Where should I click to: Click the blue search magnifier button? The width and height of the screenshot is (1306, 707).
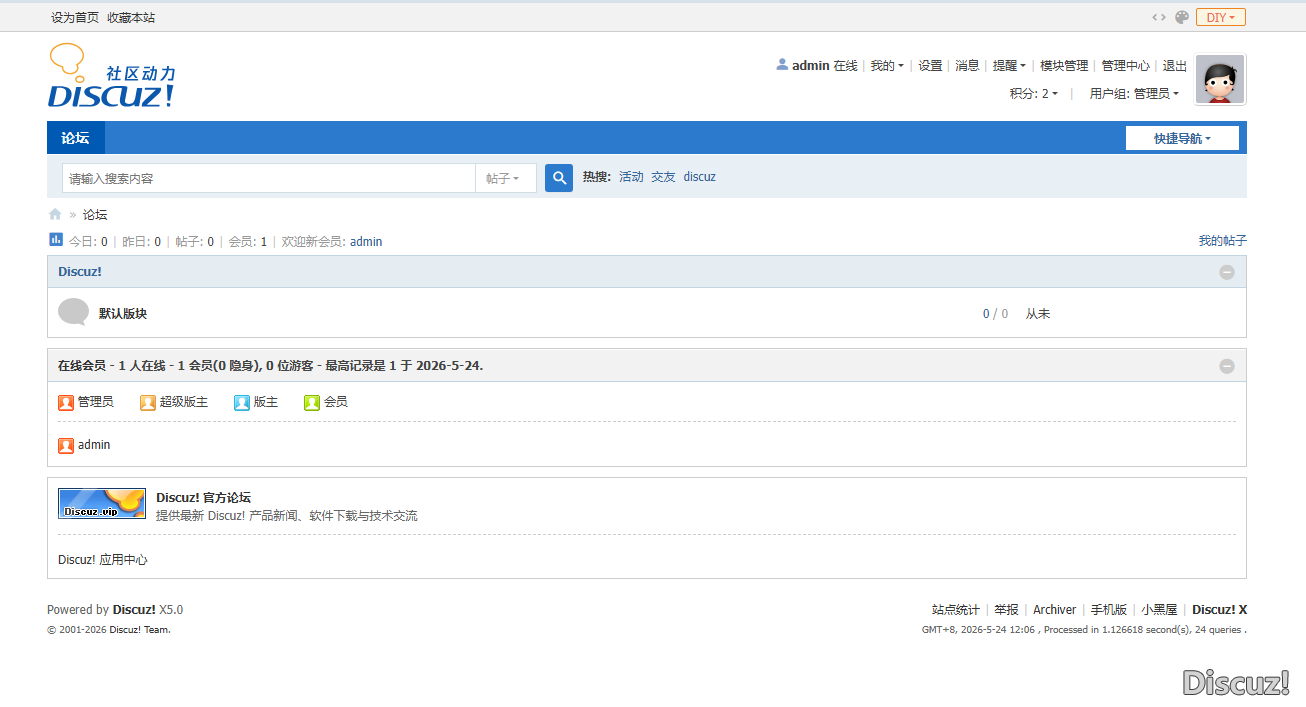coord(559,178)
